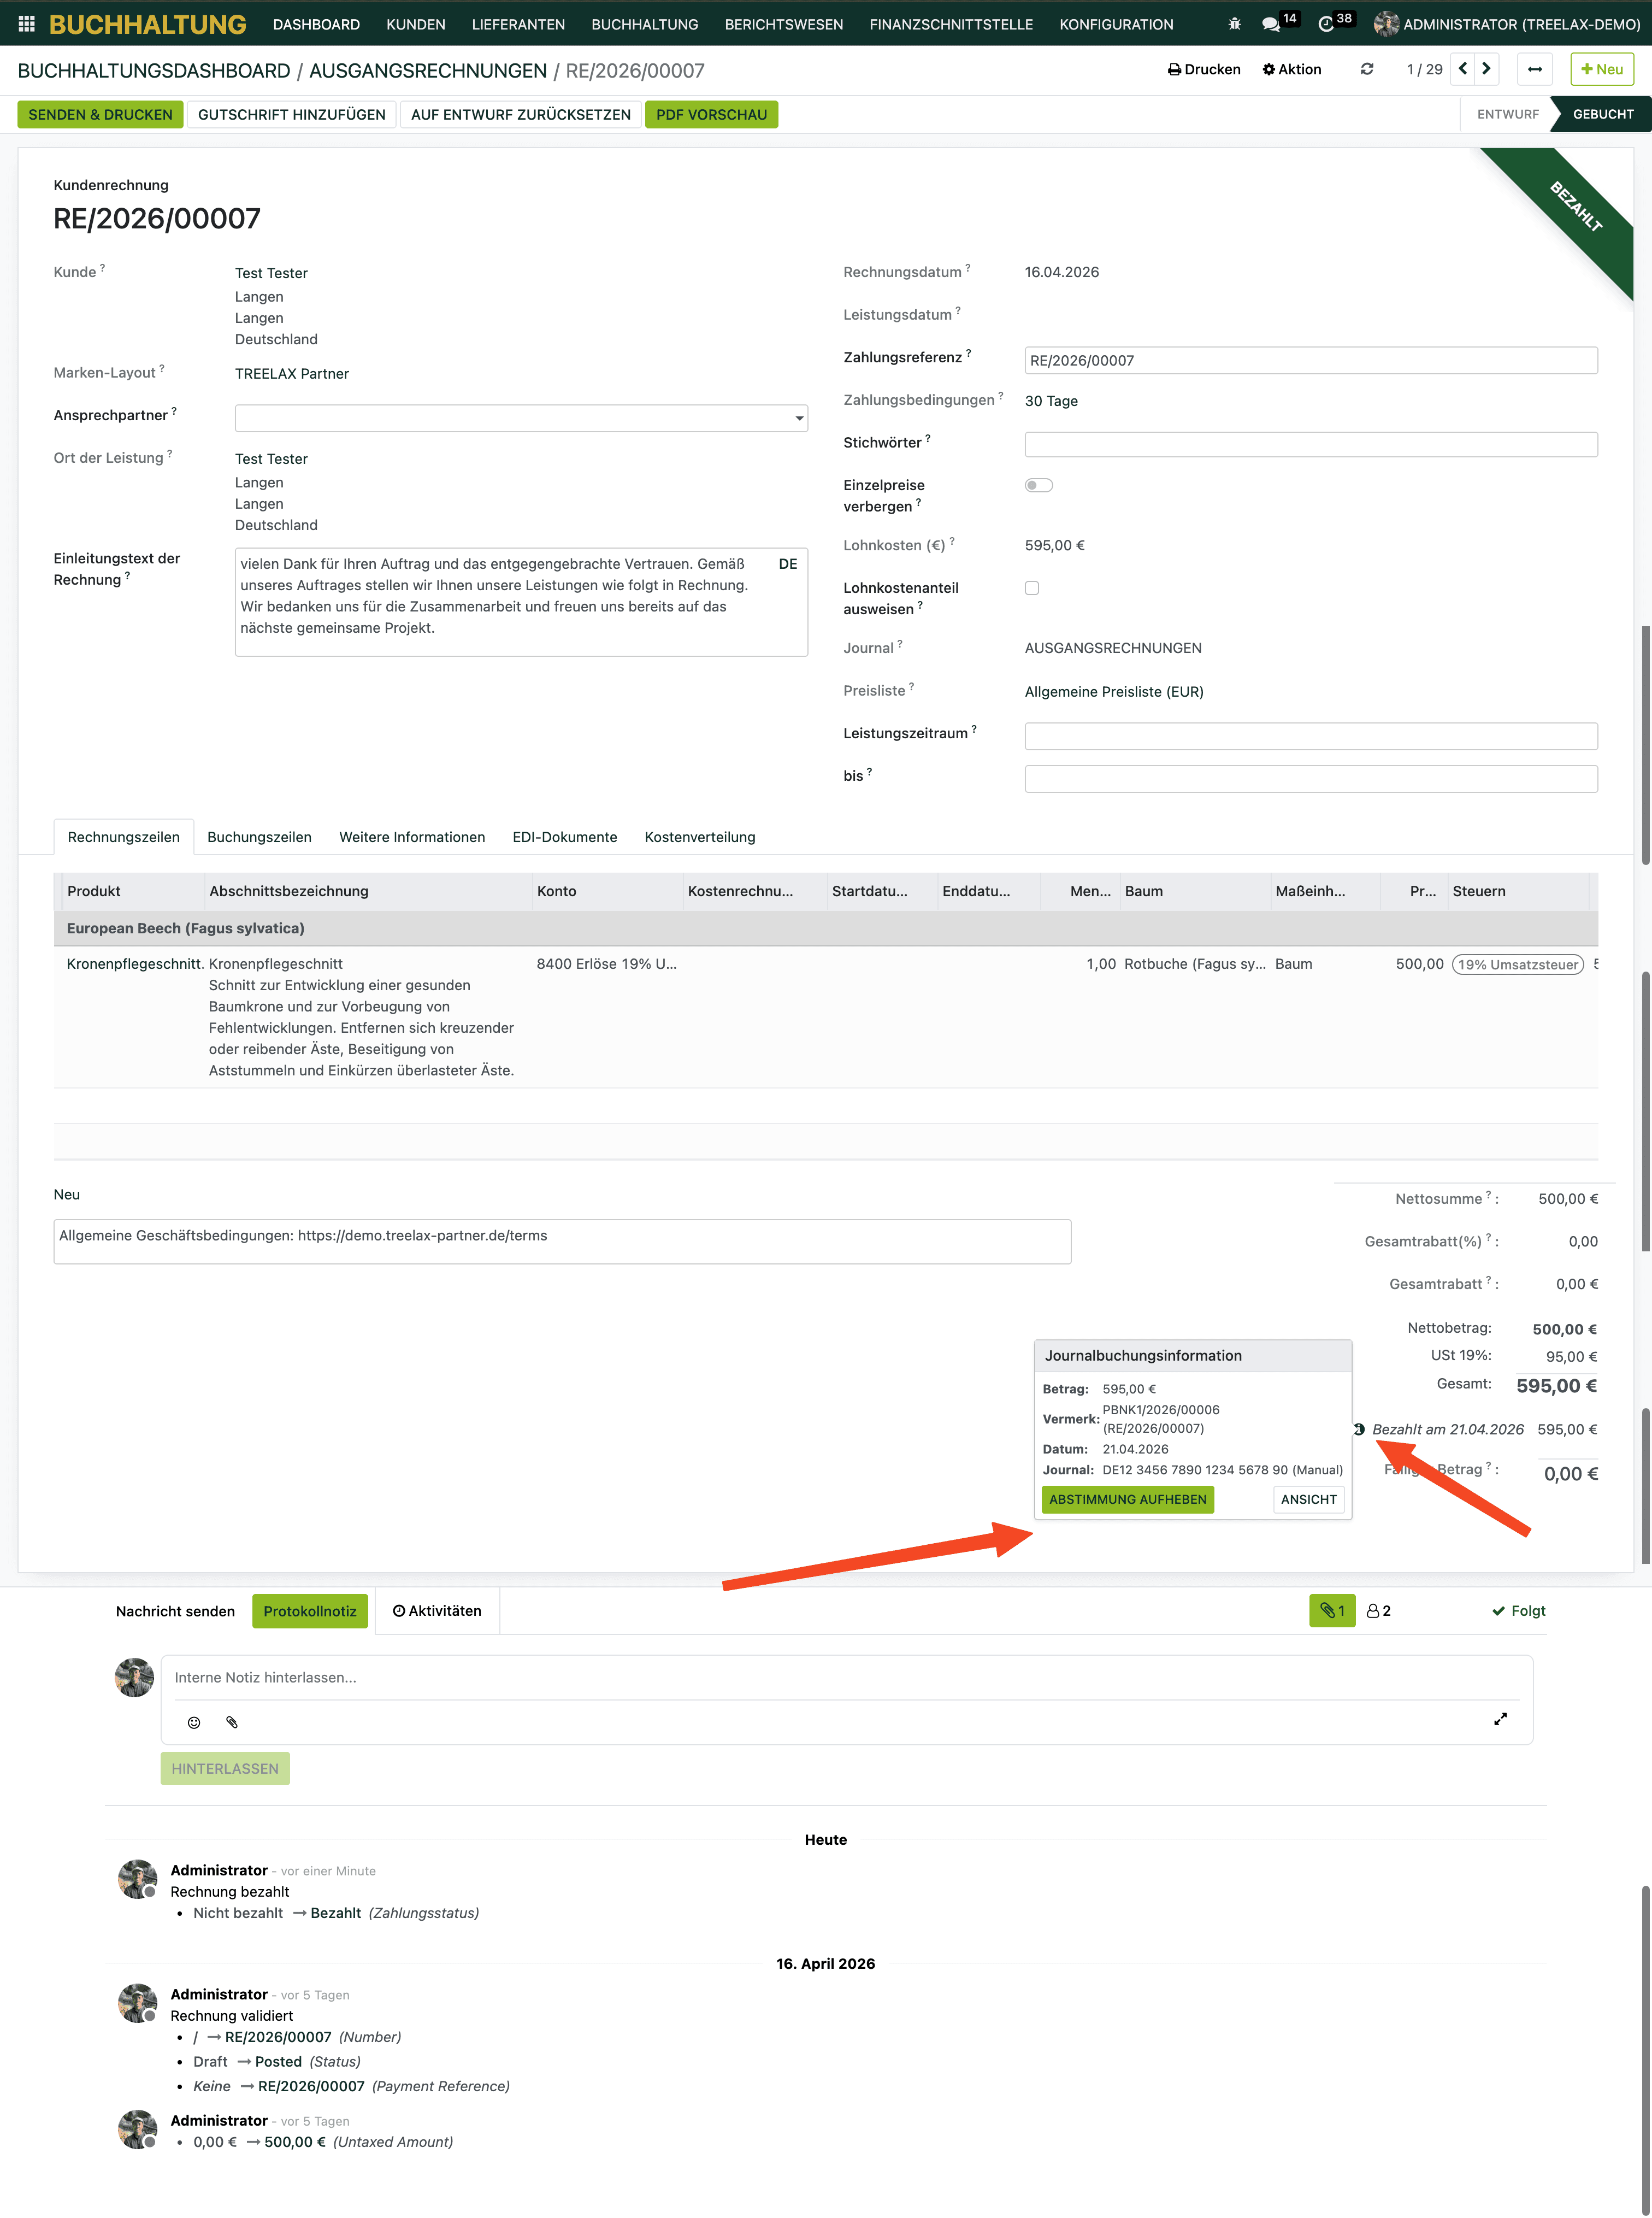Expand note editor to full composer
Viewport: 1652px width, 2218px height.
[x=1500, y=1719]
